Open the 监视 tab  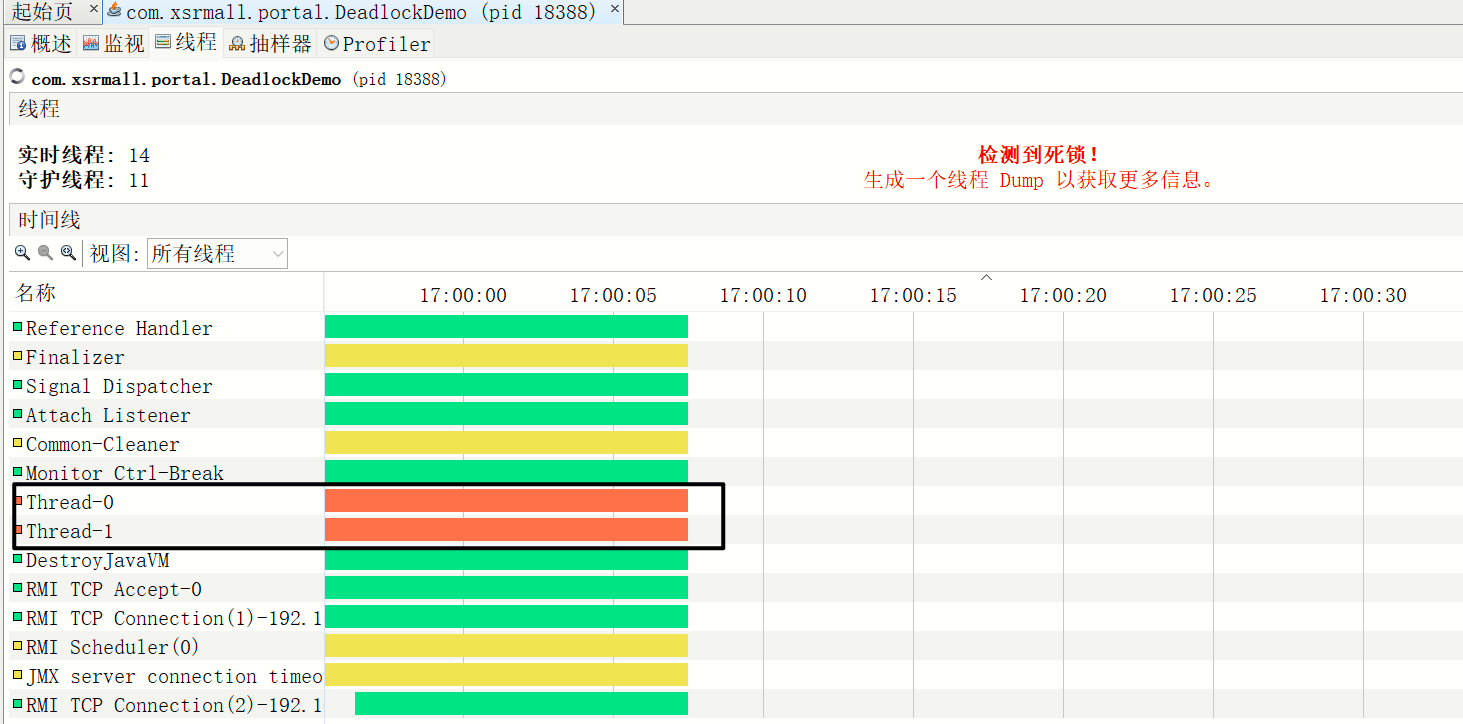(113, 44)
